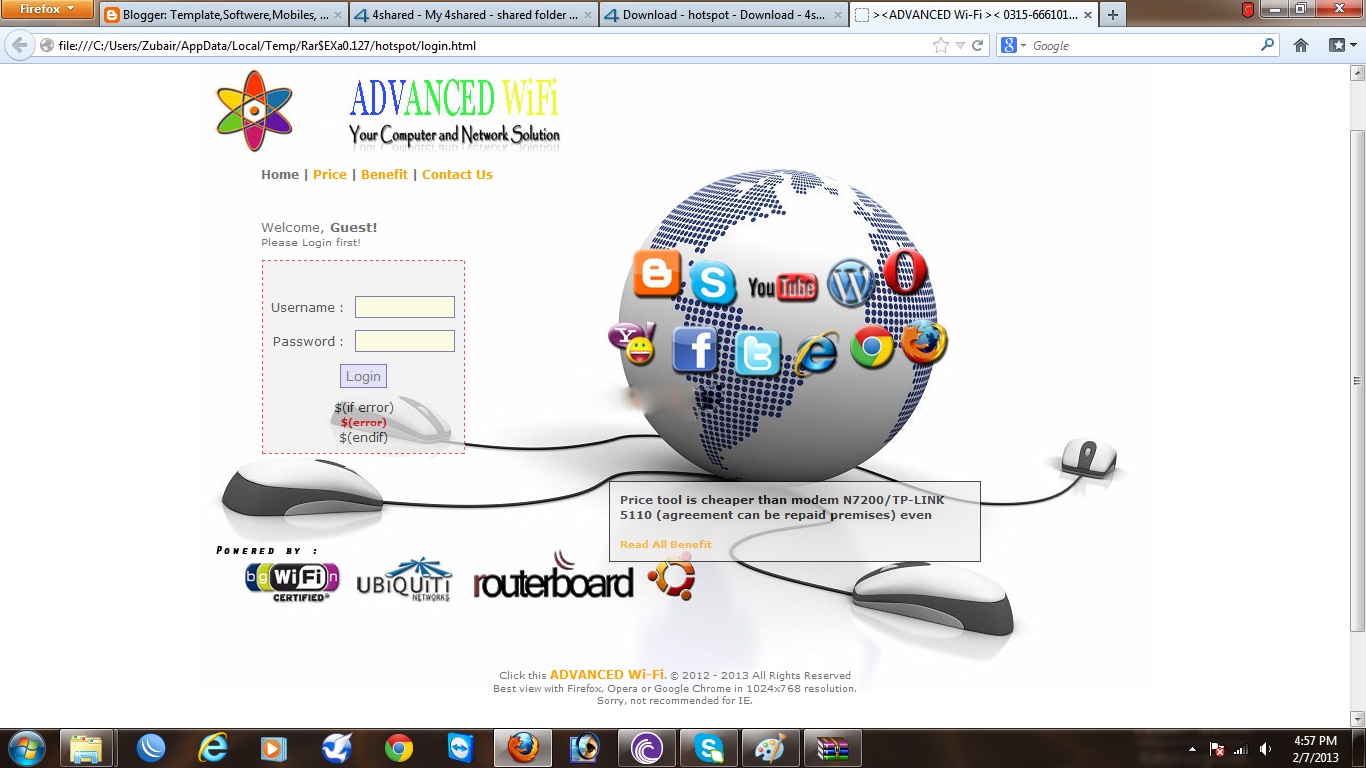Show hidden icons in the system tray

pyautogui.click(x=1193, y=749)
